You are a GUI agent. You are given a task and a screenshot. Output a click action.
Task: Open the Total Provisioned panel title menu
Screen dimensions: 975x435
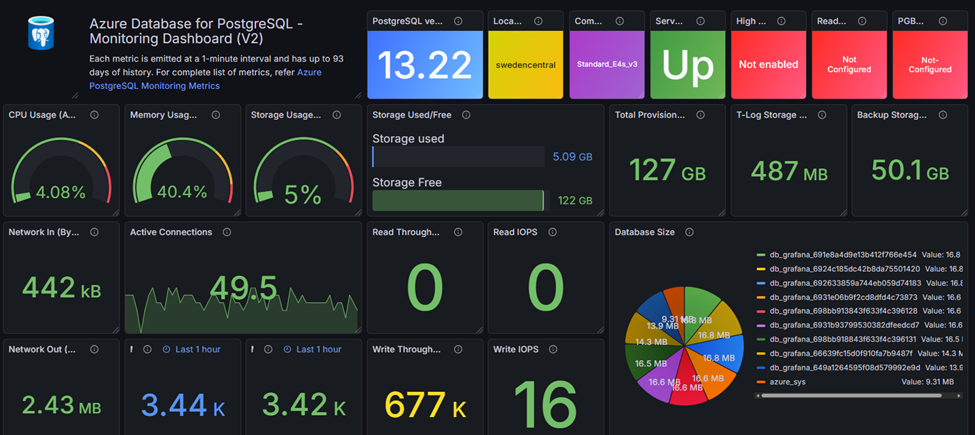(650, 115)
